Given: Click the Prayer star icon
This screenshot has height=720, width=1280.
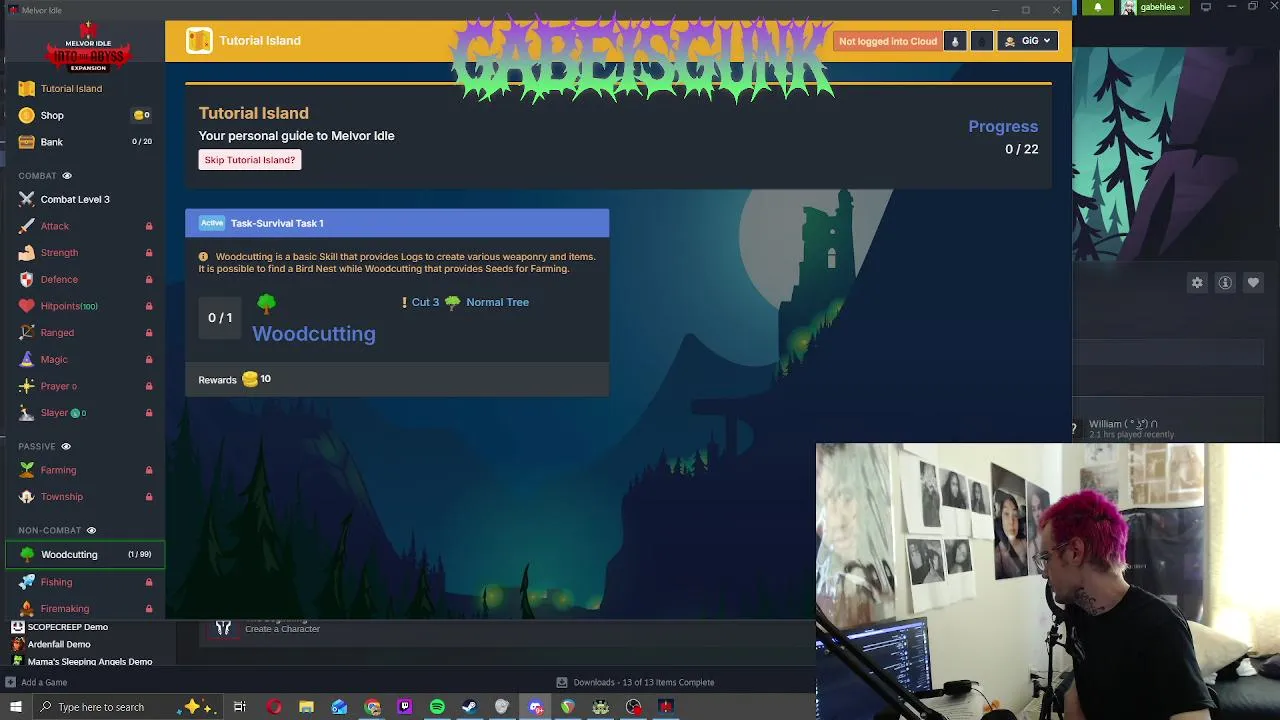Looking at the screenshot, I should click(x=27, y=386).
